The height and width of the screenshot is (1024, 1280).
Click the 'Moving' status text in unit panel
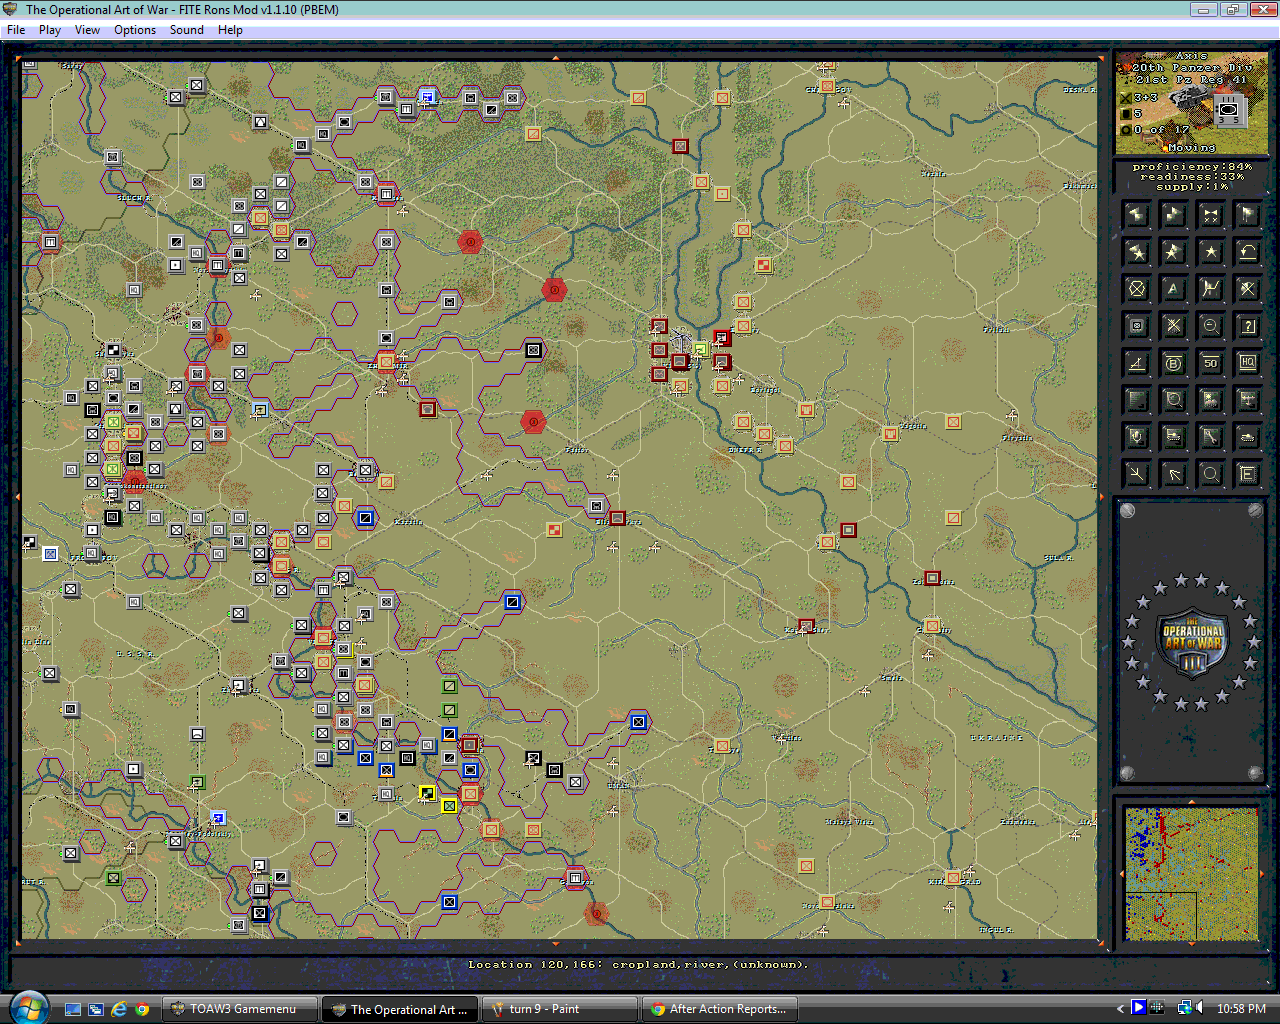pos(1191,147)
